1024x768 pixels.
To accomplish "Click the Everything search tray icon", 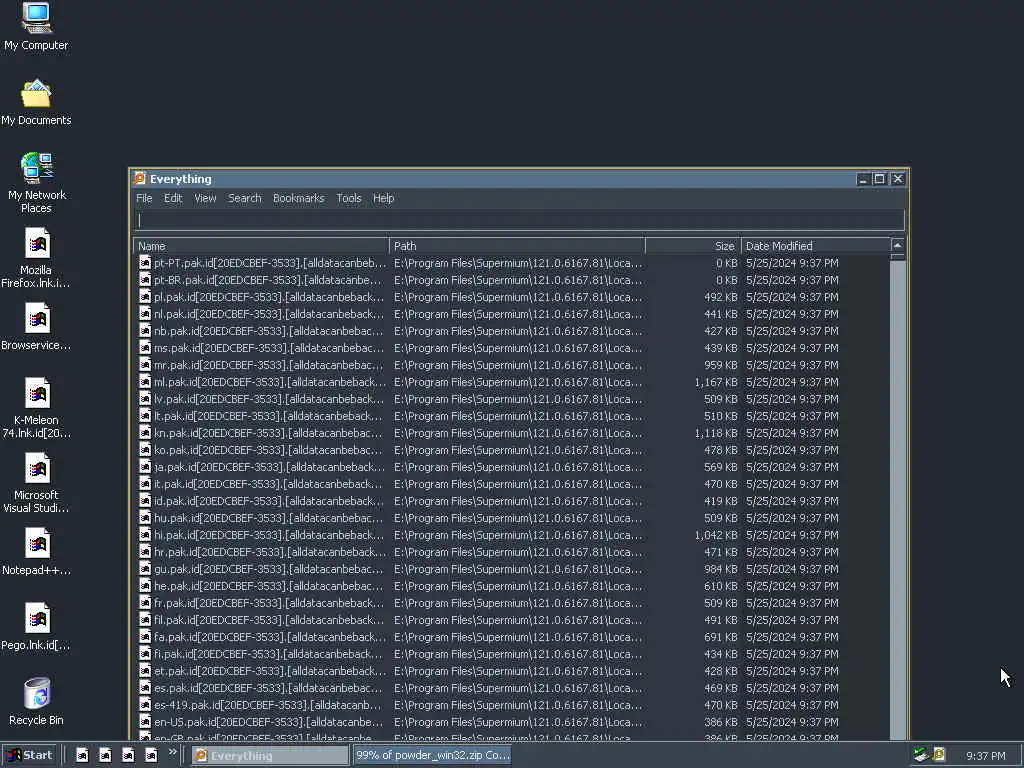I will [939, 754].
